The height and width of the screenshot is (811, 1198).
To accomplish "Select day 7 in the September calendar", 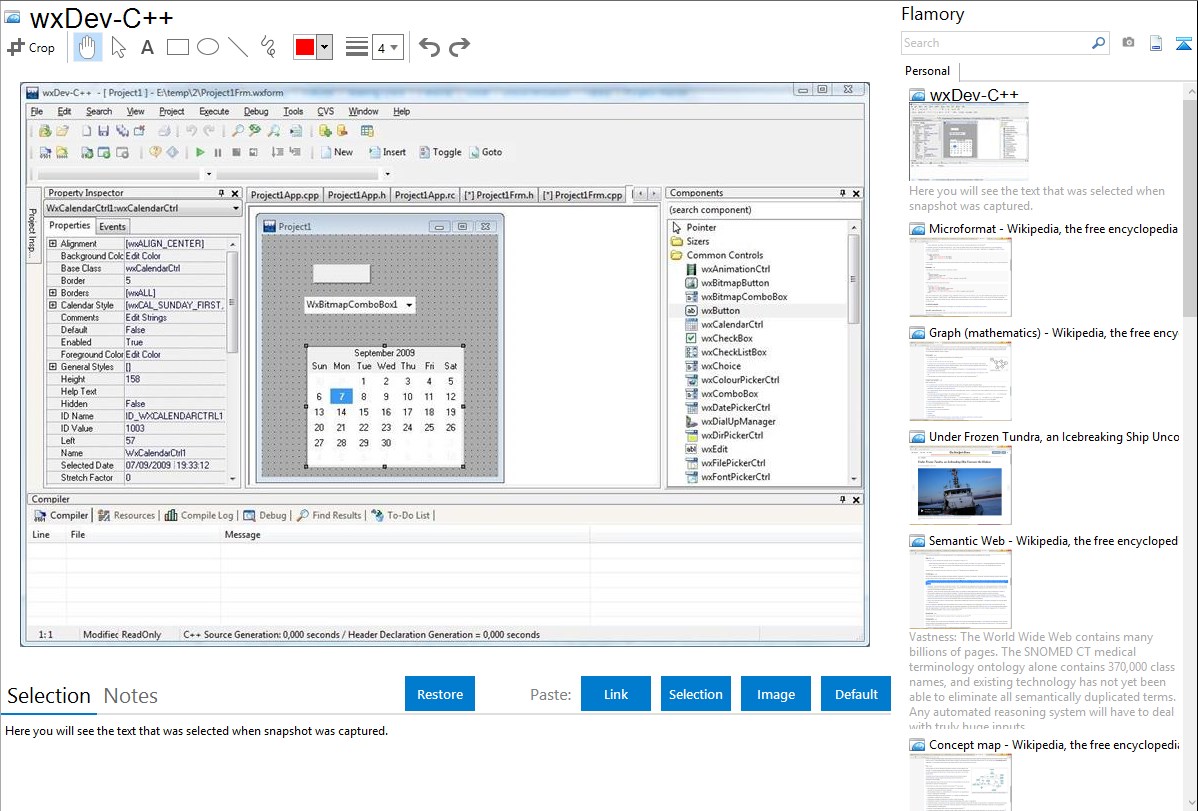I will point(341,397).
